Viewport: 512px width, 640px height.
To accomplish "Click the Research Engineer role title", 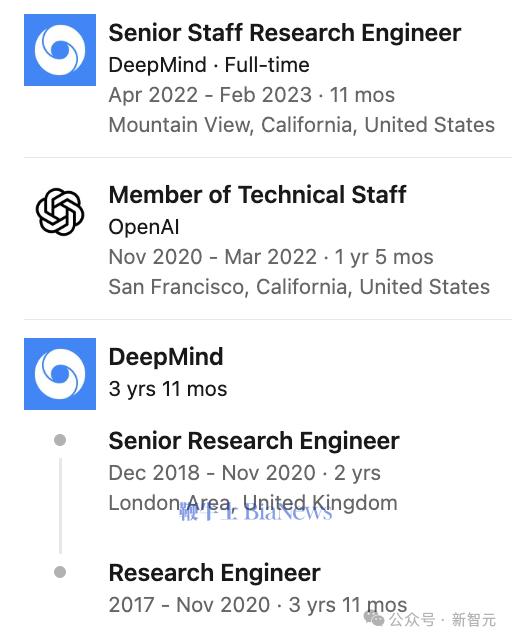I will coord(214,573).
